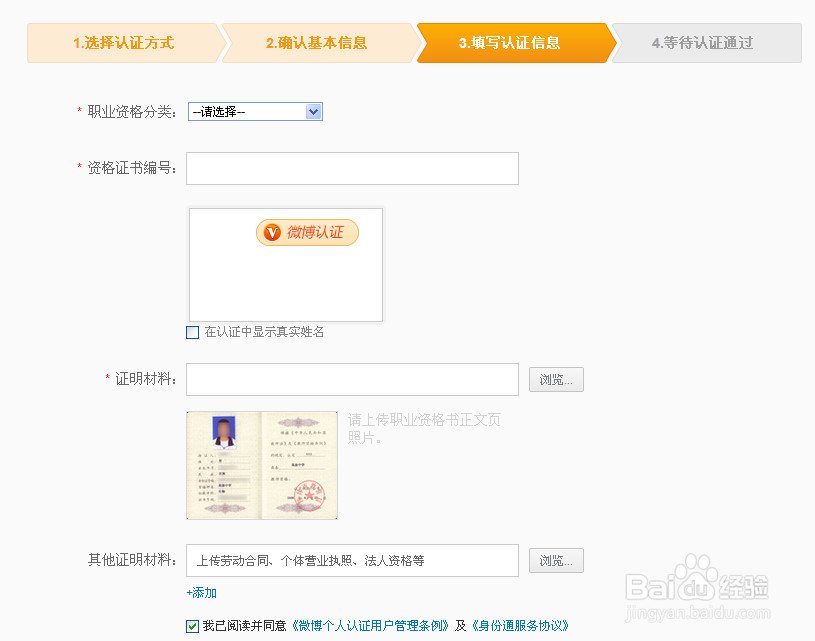Click the '微博认证' badge in the preview box

(307, 232)
